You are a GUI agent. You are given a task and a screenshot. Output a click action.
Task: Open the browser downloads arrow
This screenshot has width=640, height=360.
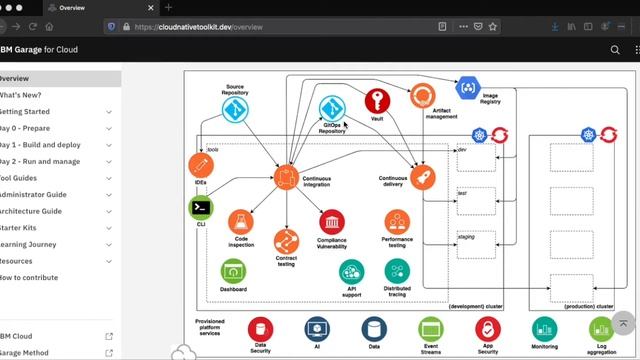pyautogui.click(x=555, y=27)
